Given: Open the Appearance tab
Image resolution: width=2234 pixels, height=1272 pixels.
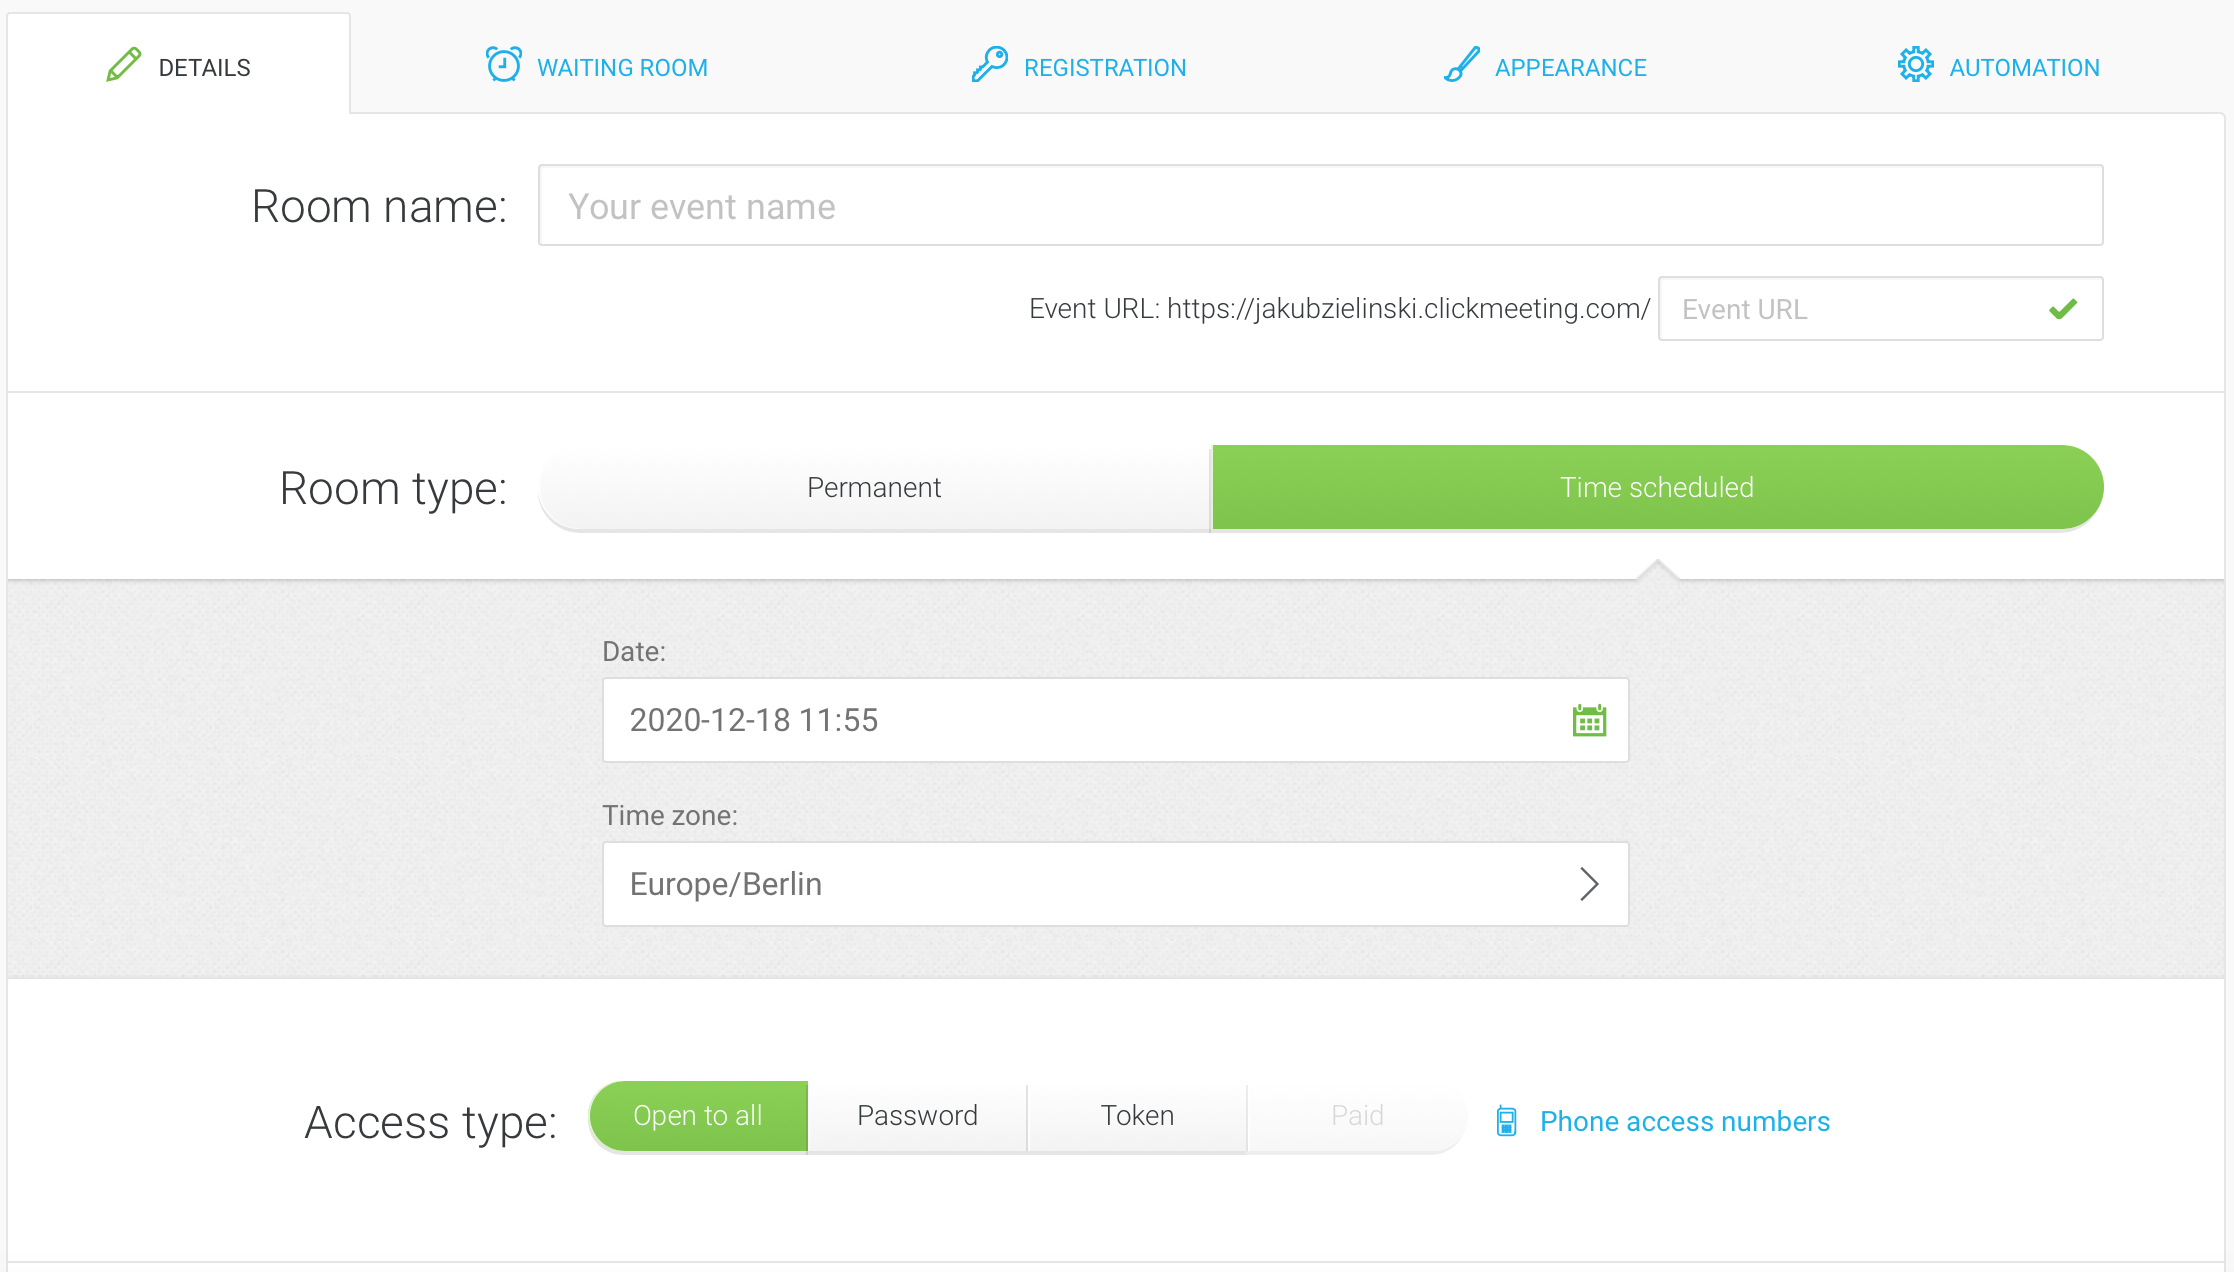Looking at the screenshot, I should click(1545, 67).
